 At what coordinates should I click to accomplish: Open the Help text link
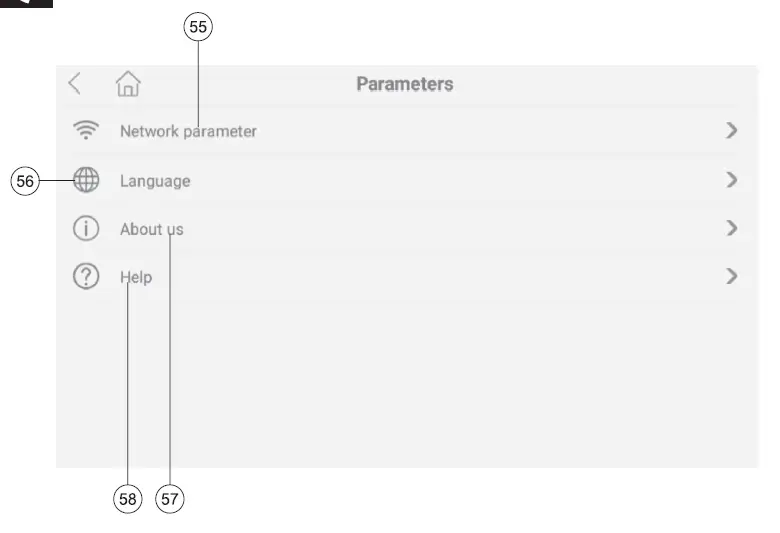tap(136, 277)
